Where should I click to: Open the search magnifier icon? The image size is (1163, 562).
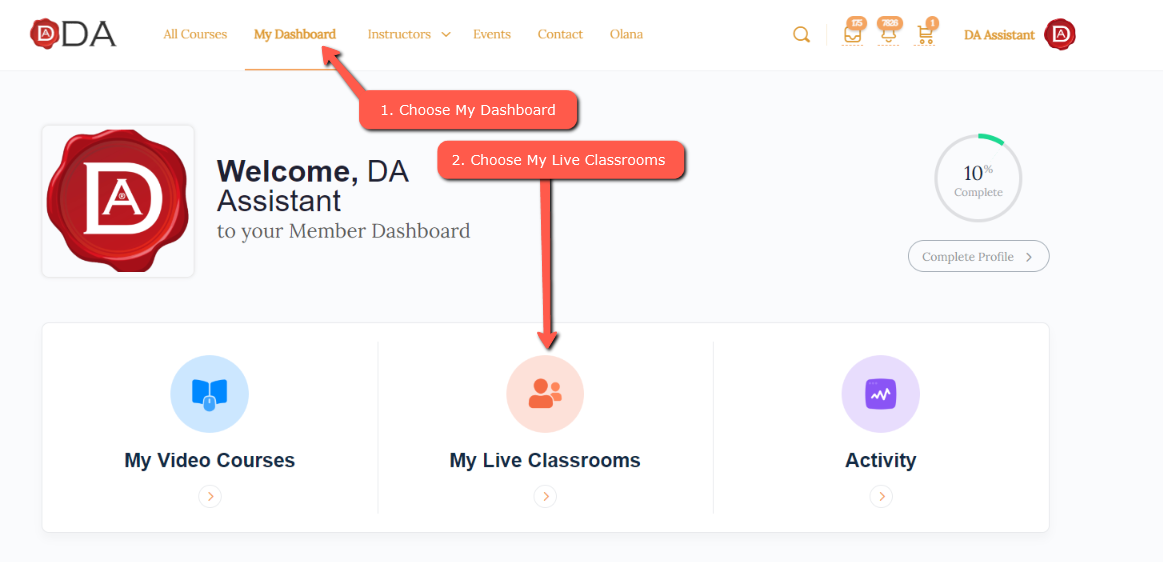(x=801, y=35)
